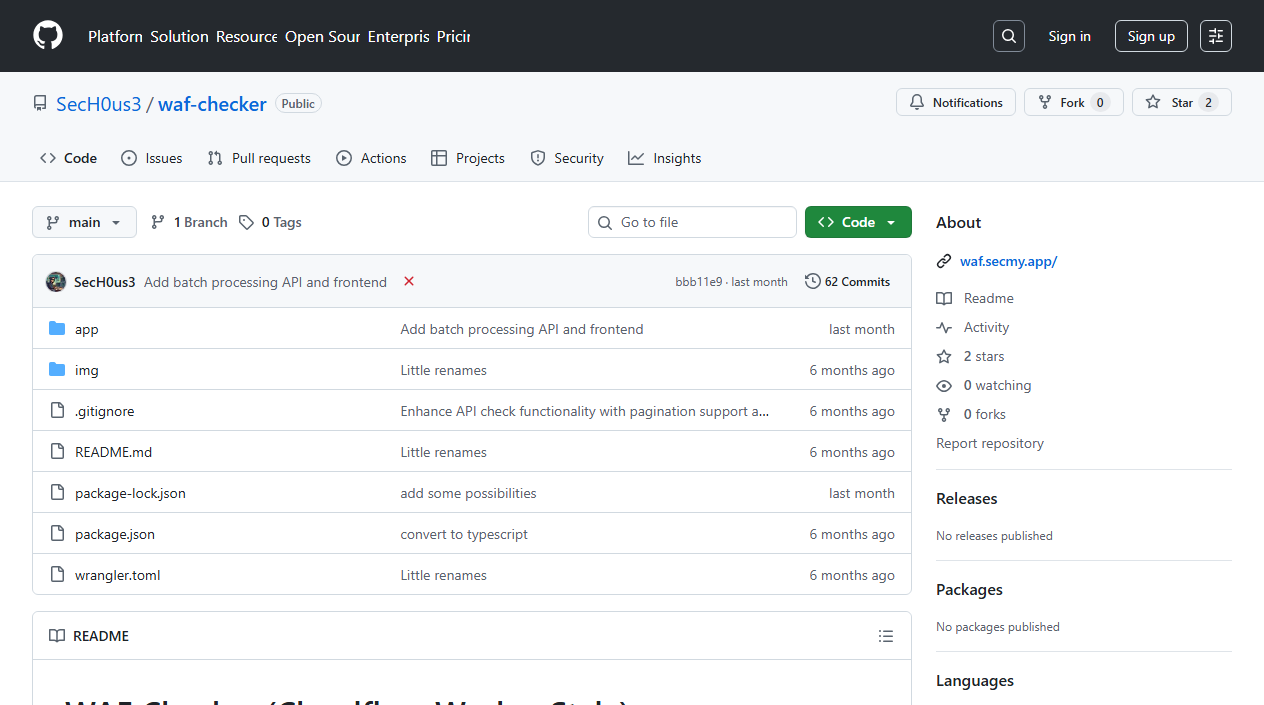Open the README tab heading
The image size is (1264, 705).
tap(89, 636)
